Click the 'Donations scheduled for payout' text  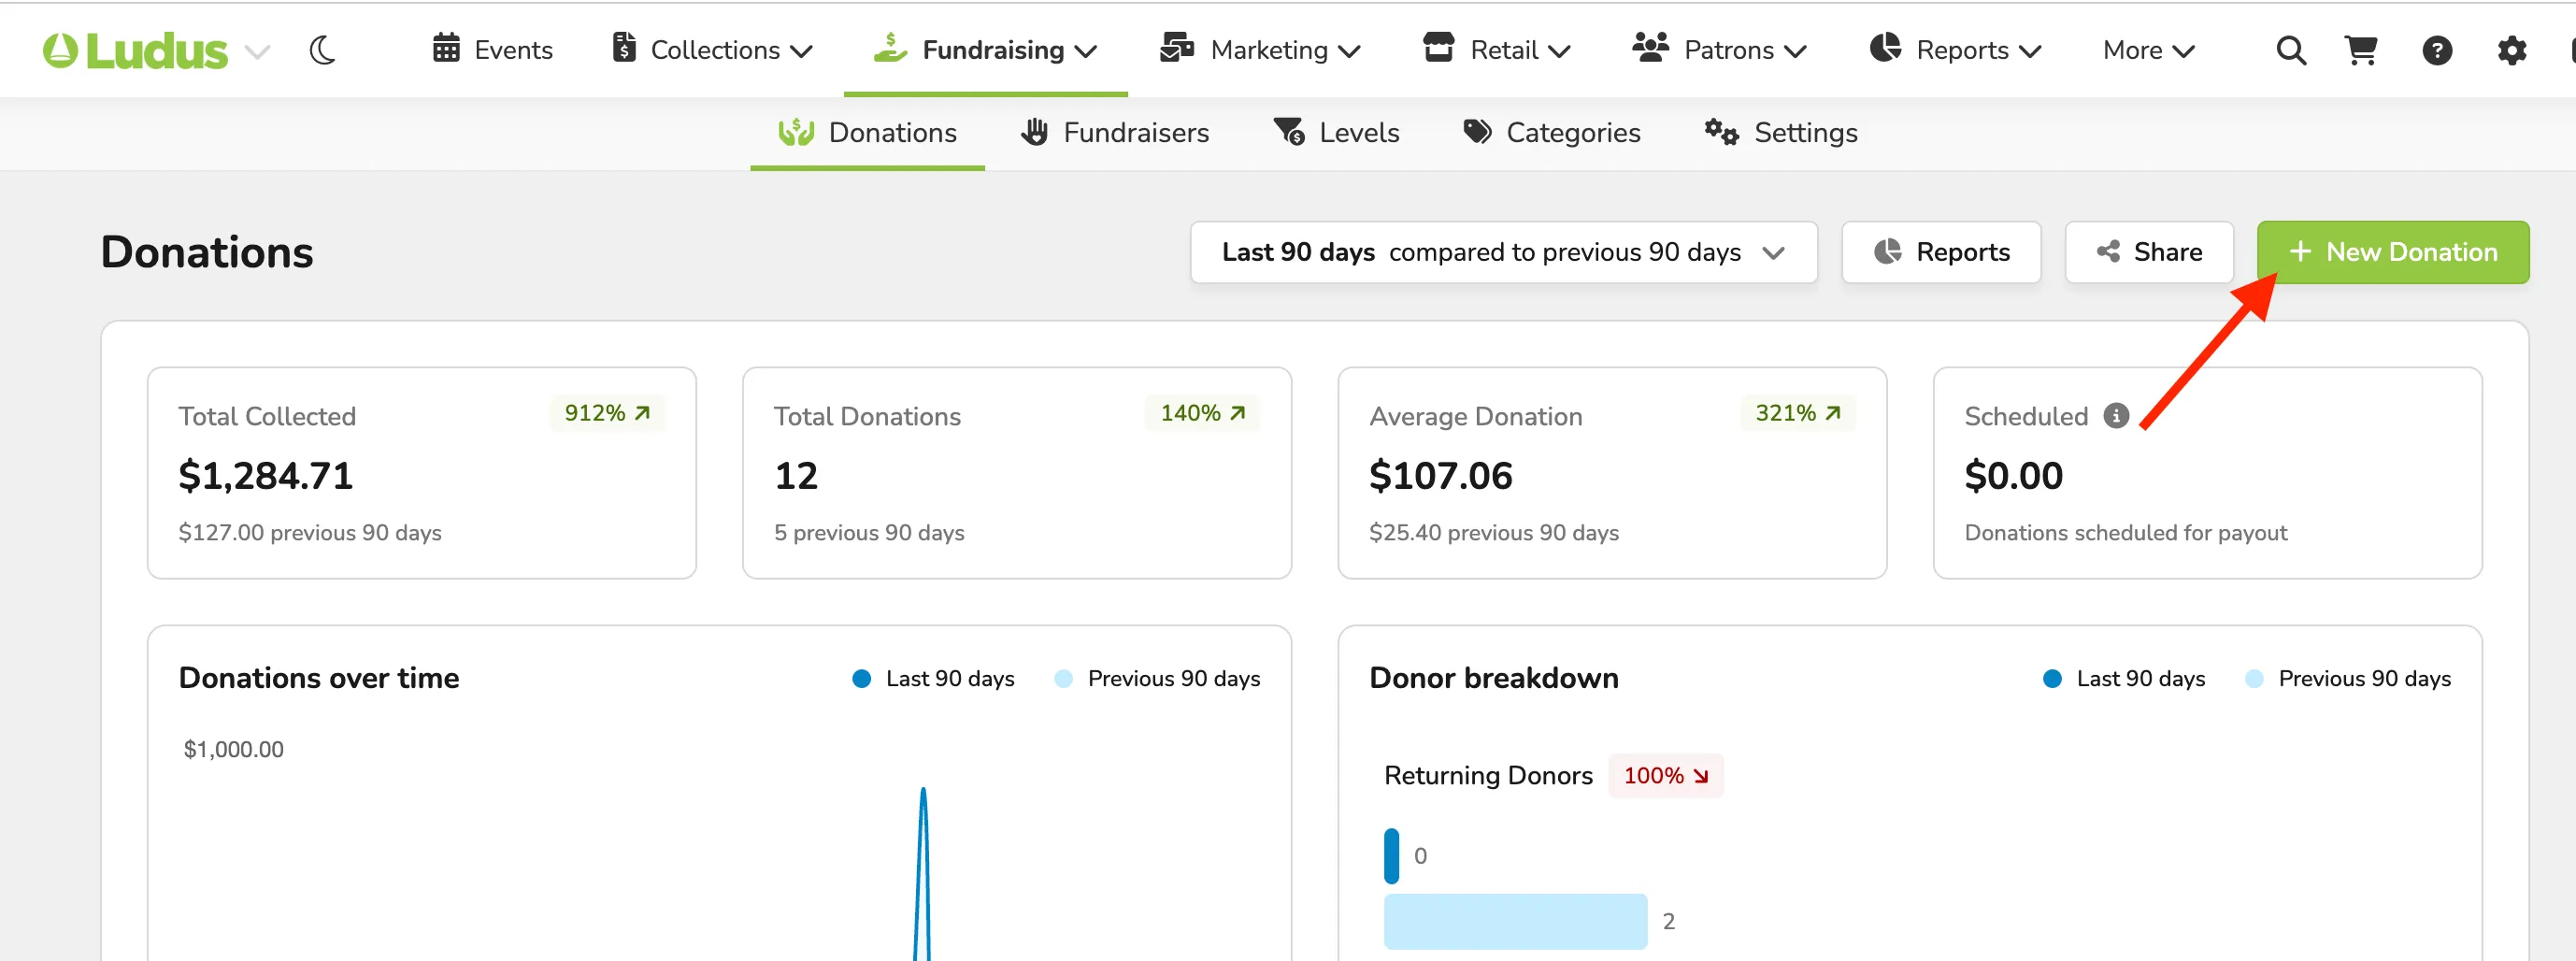(2125, 533)
